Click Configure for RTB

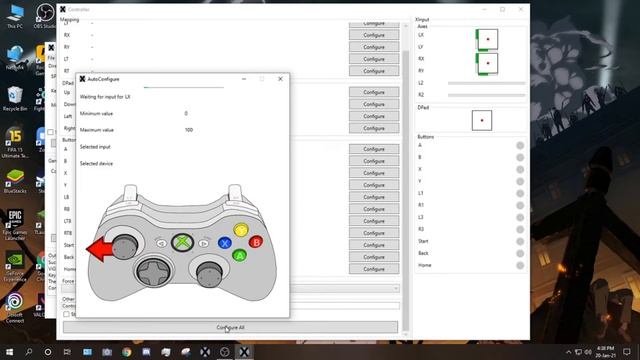(x=374, y=233)
